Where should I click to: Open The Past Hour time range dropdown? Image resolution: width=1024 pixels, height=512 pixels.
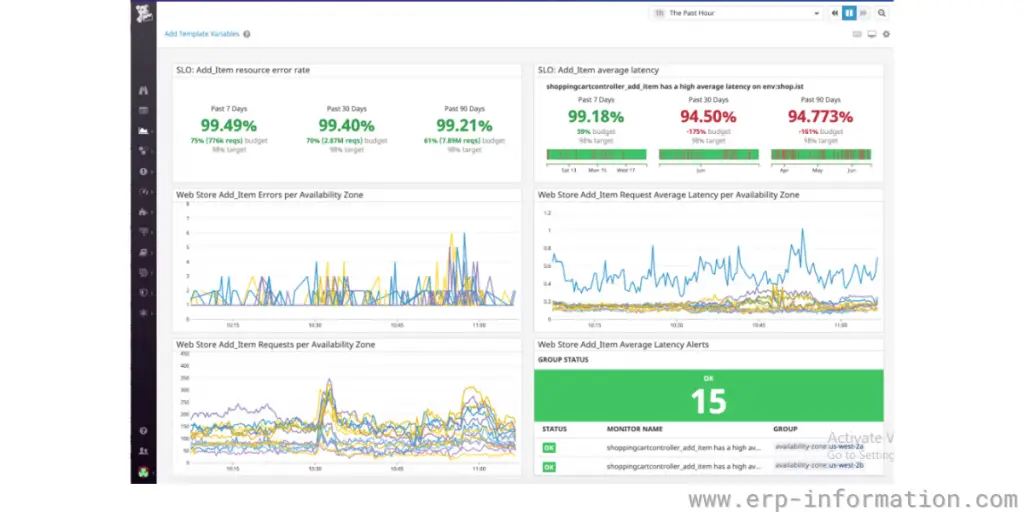(x=737, y=13)
